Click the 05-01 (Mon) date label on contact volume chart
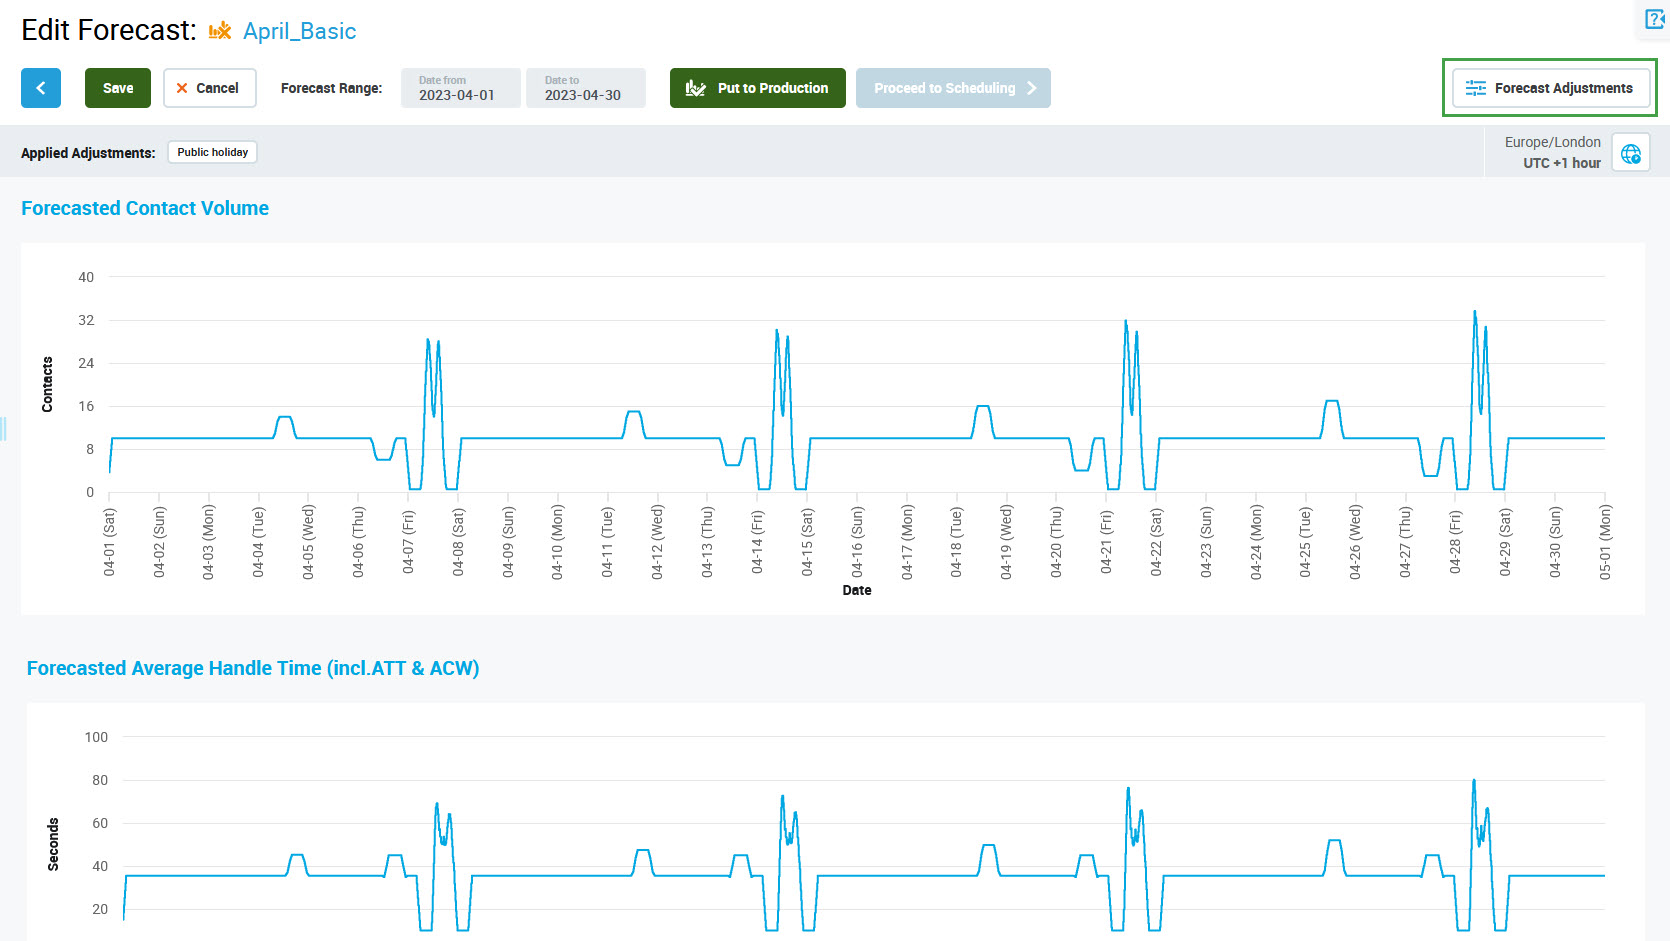Screen dimensions: 1670x941 1605,541
